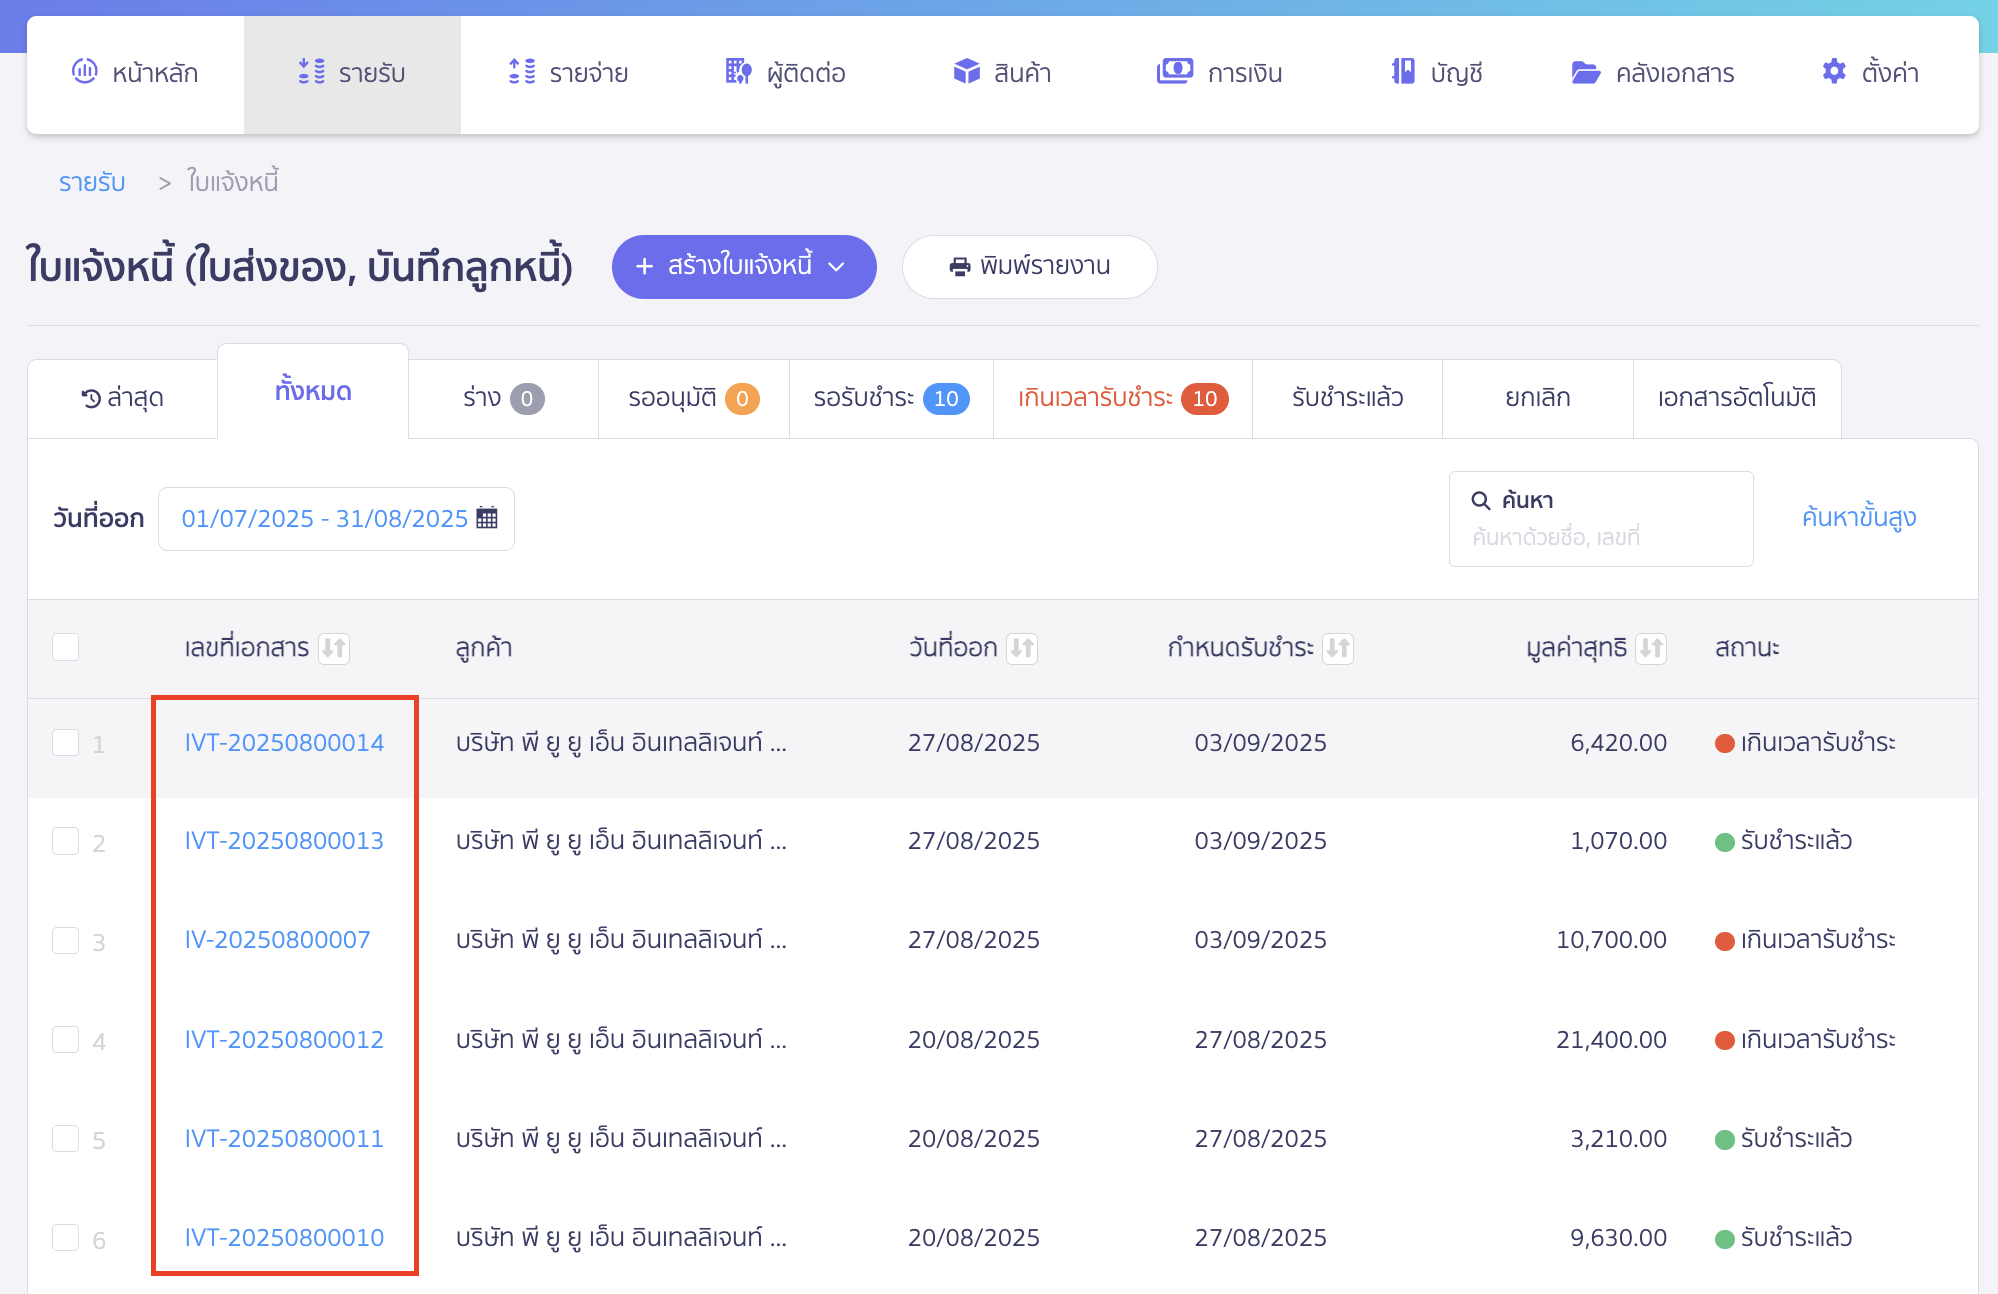The width and height of the screenshot is (1998, 1294).
Task: Click the document library folder icon
Action: point(1585,72)
